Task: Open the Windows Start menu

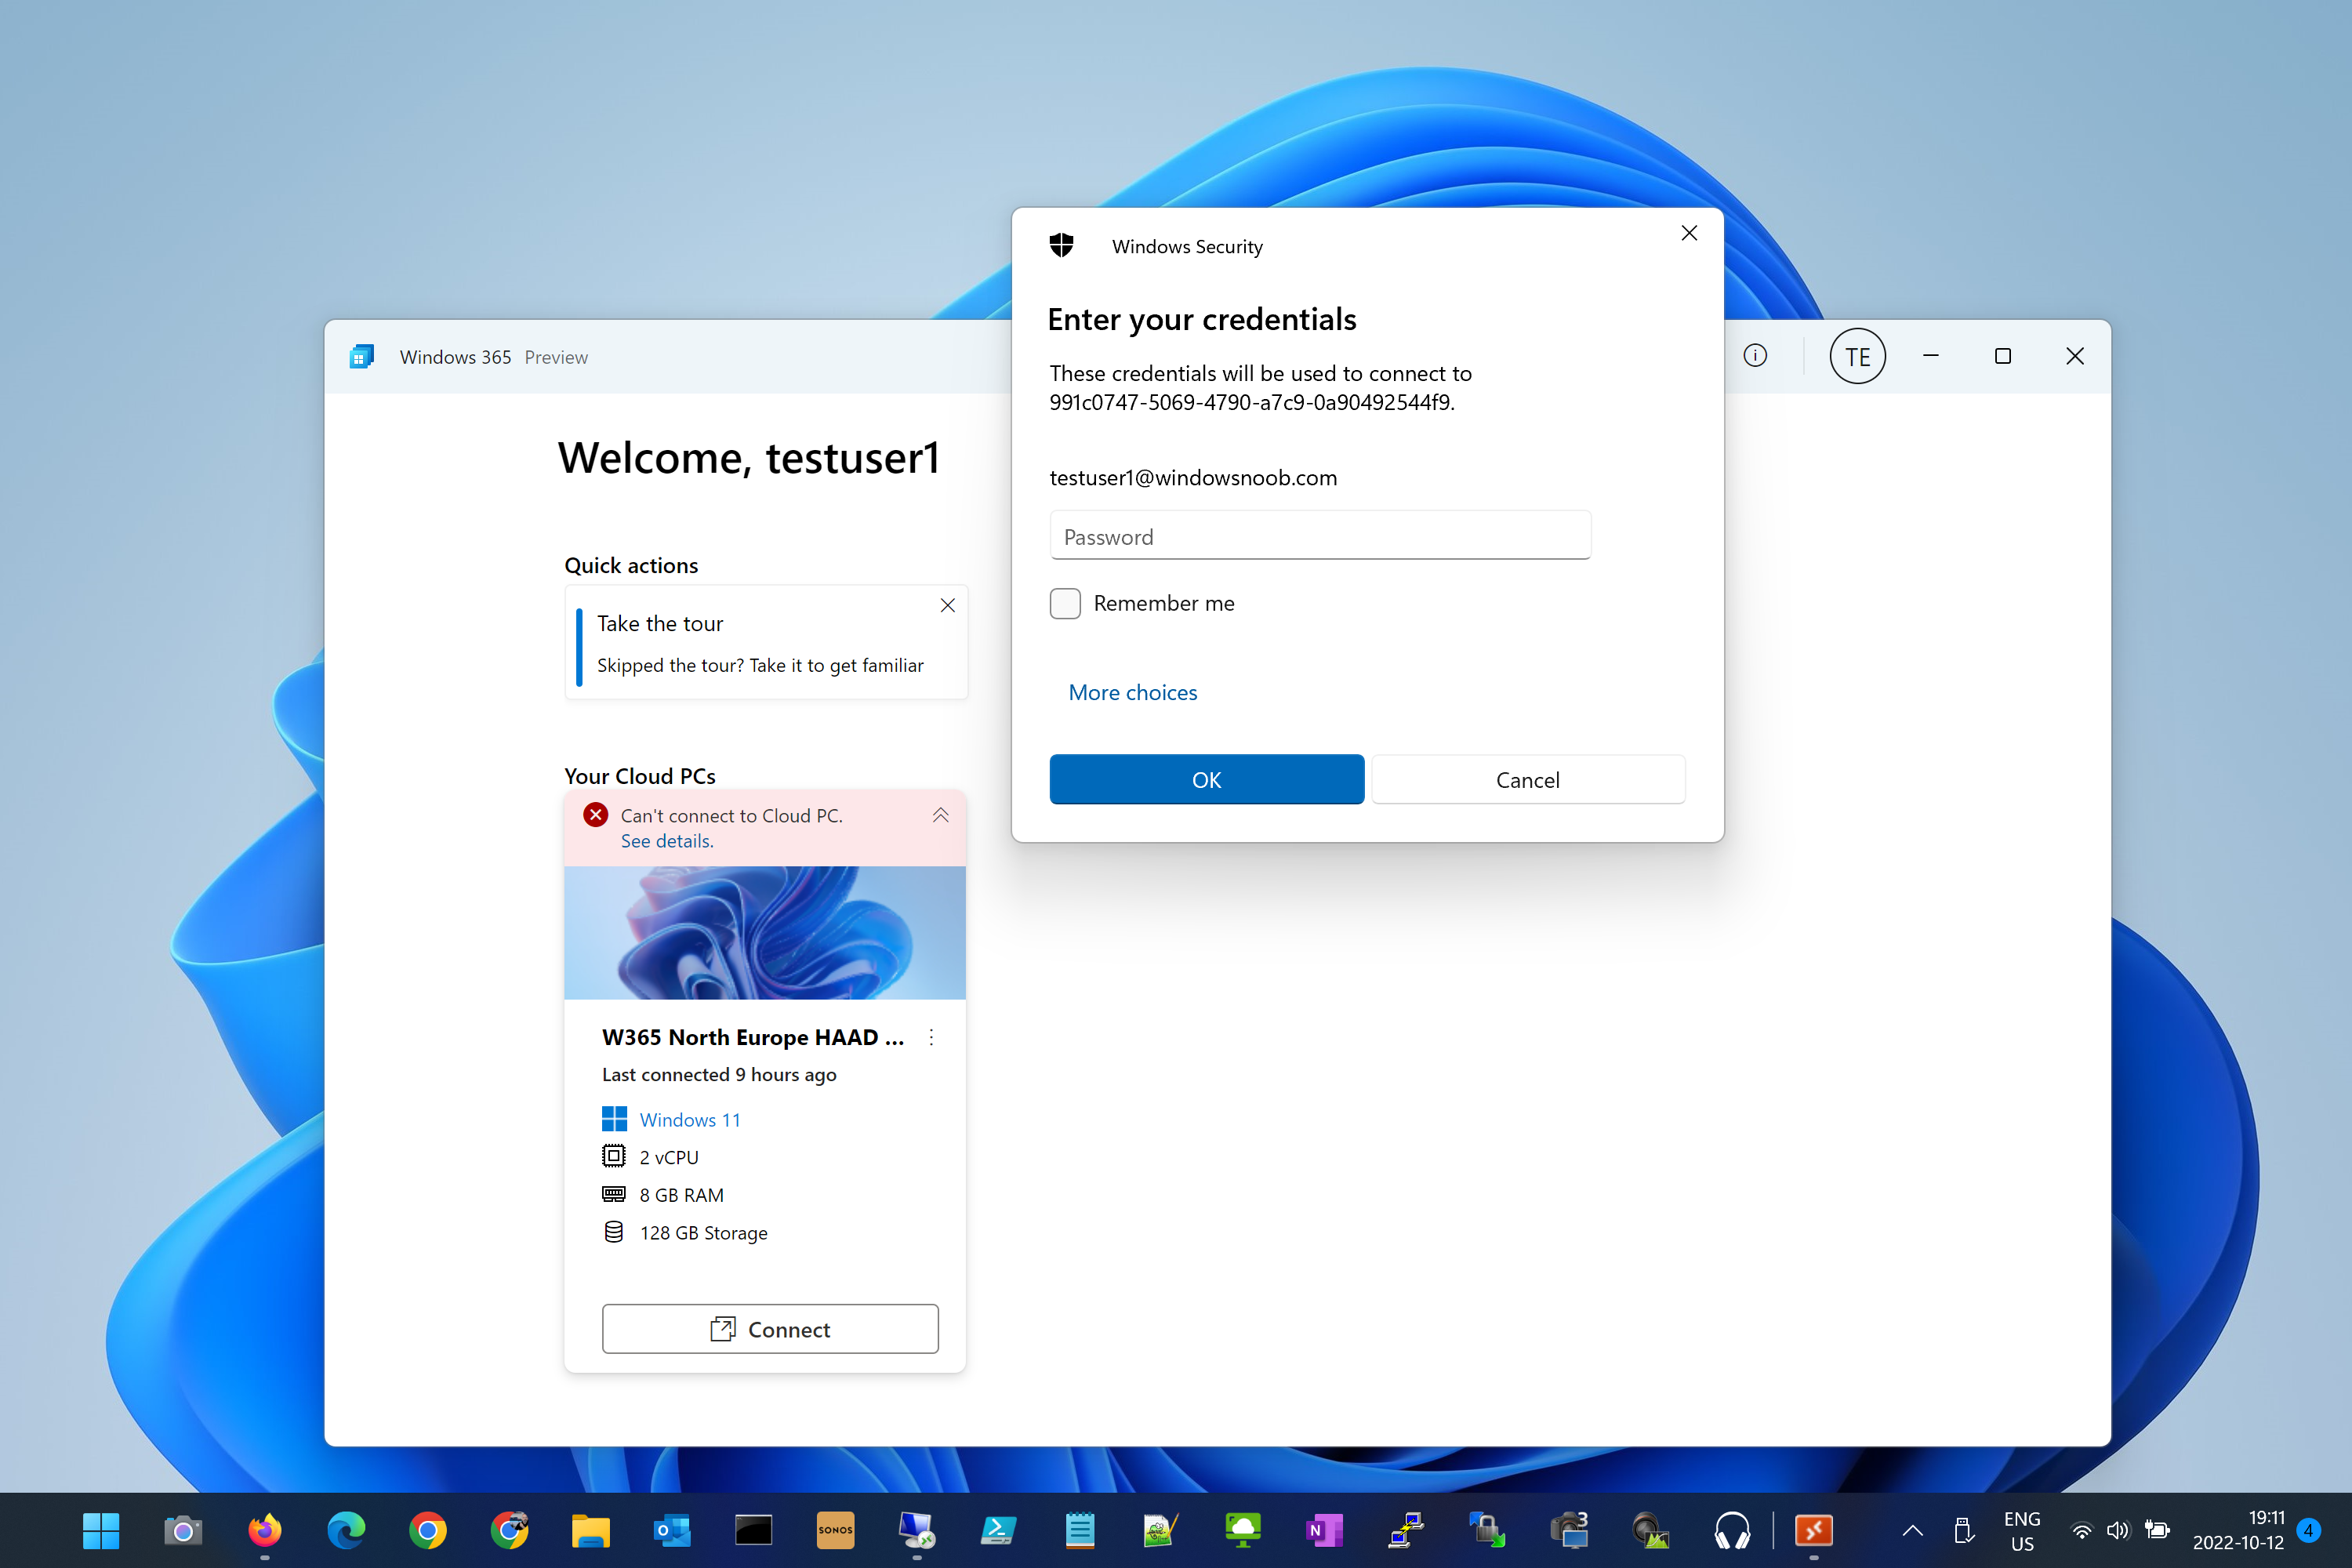Action: click(x=100, y=1530)
